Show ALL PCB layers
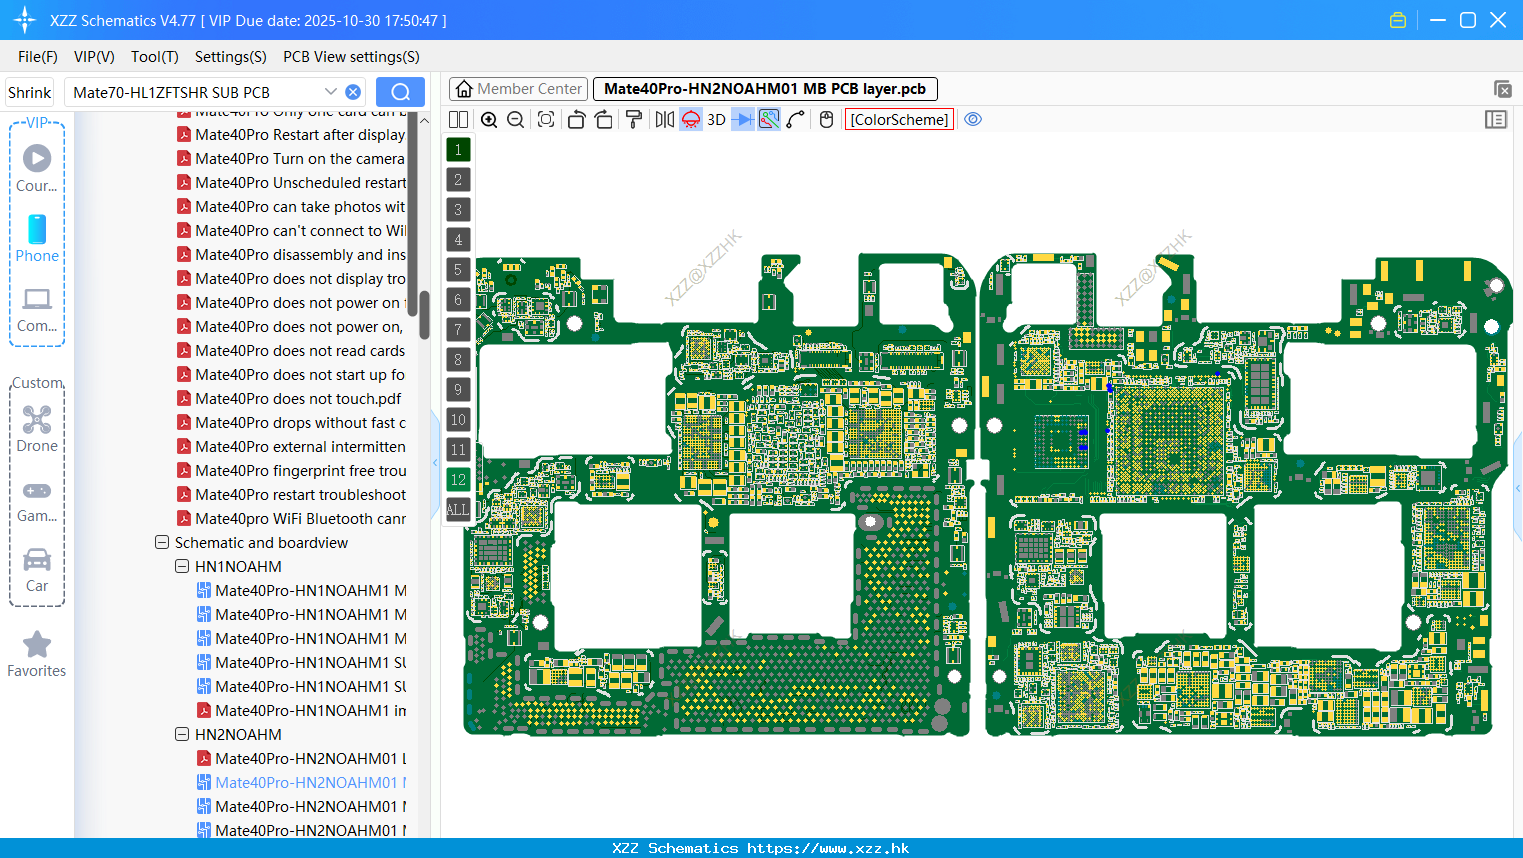Image resolution: width=1523 pixels, height=858 pixels. tap(458, 510)
